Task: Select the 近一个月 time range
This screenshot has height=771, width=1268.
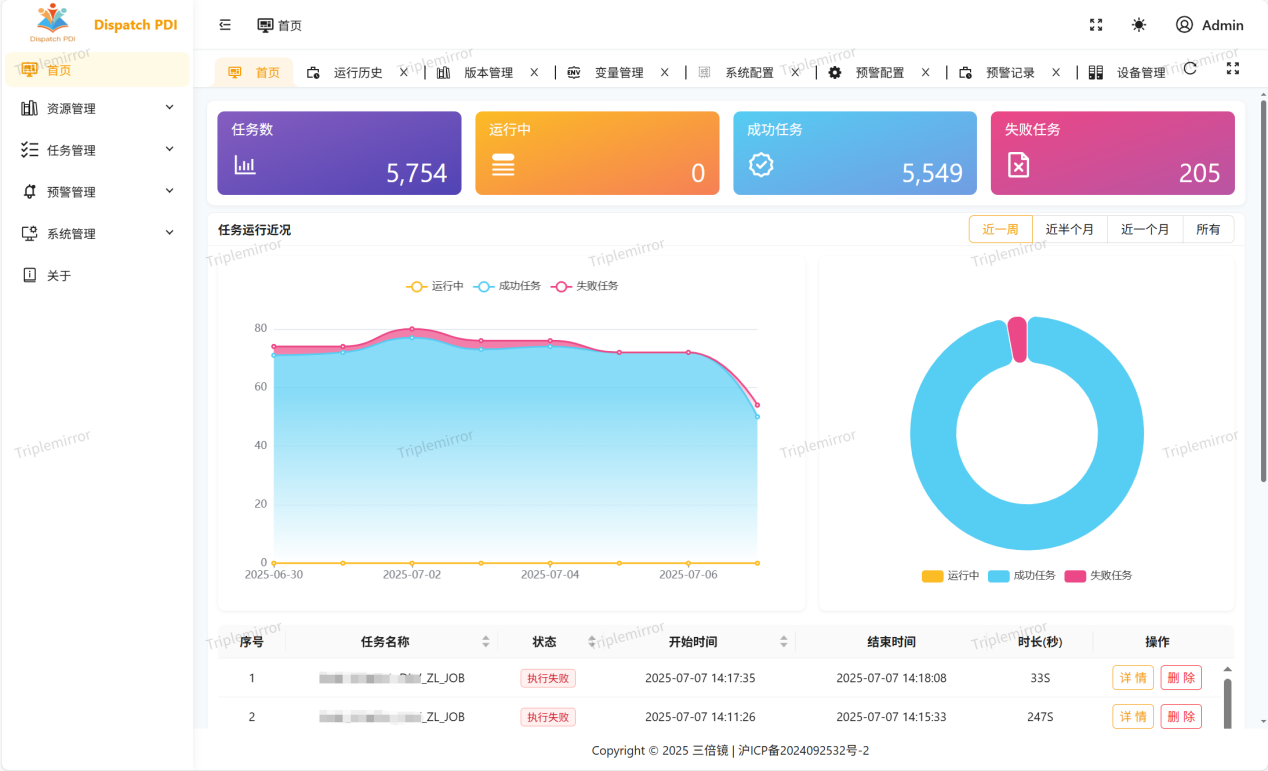Action: coord(1144,229)
